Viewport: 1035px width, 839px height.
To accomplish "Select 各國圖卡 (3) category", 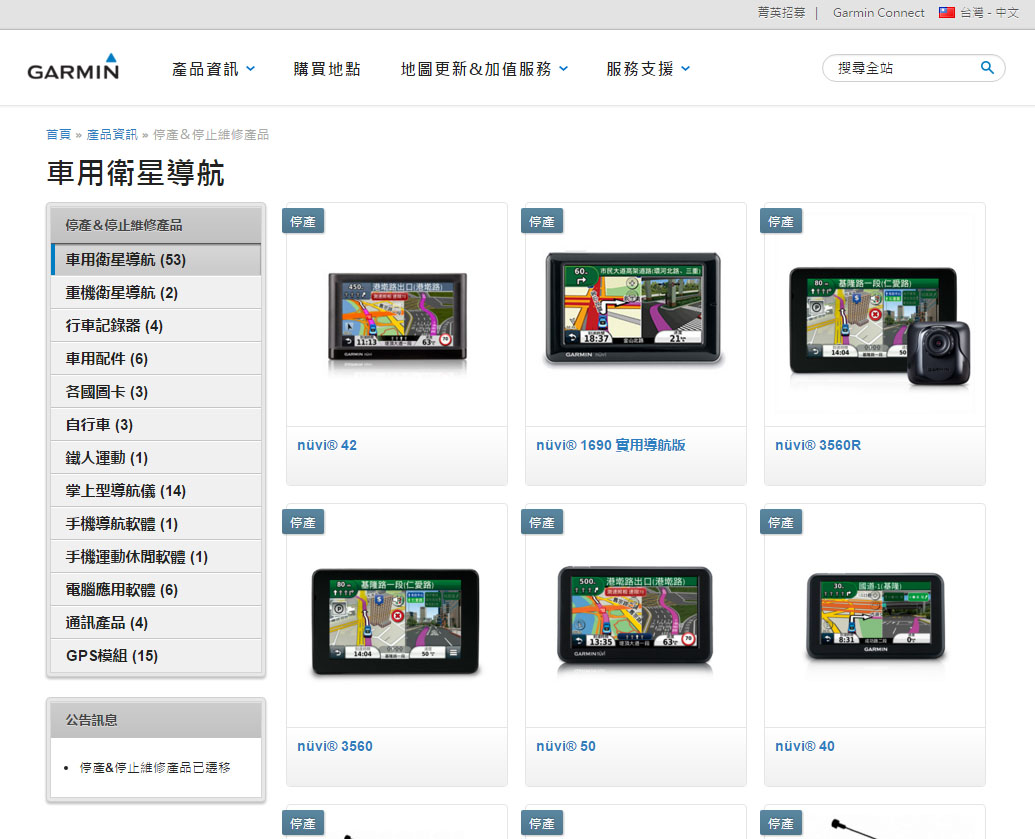I will (156, 391).
